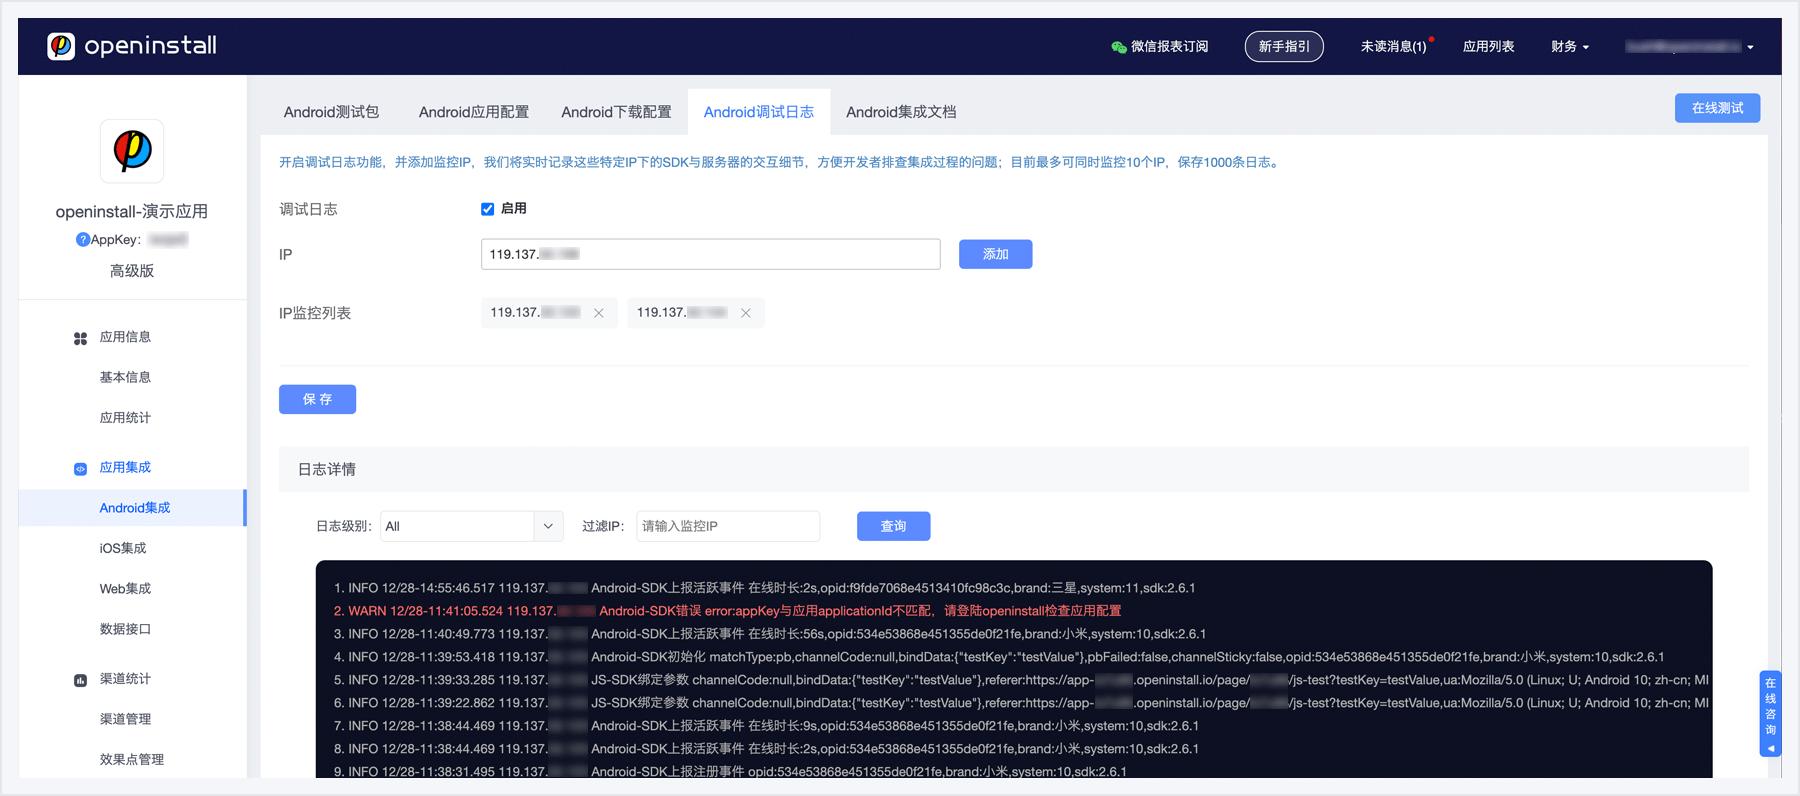Click the 新手指引 button

point(1284,46)
